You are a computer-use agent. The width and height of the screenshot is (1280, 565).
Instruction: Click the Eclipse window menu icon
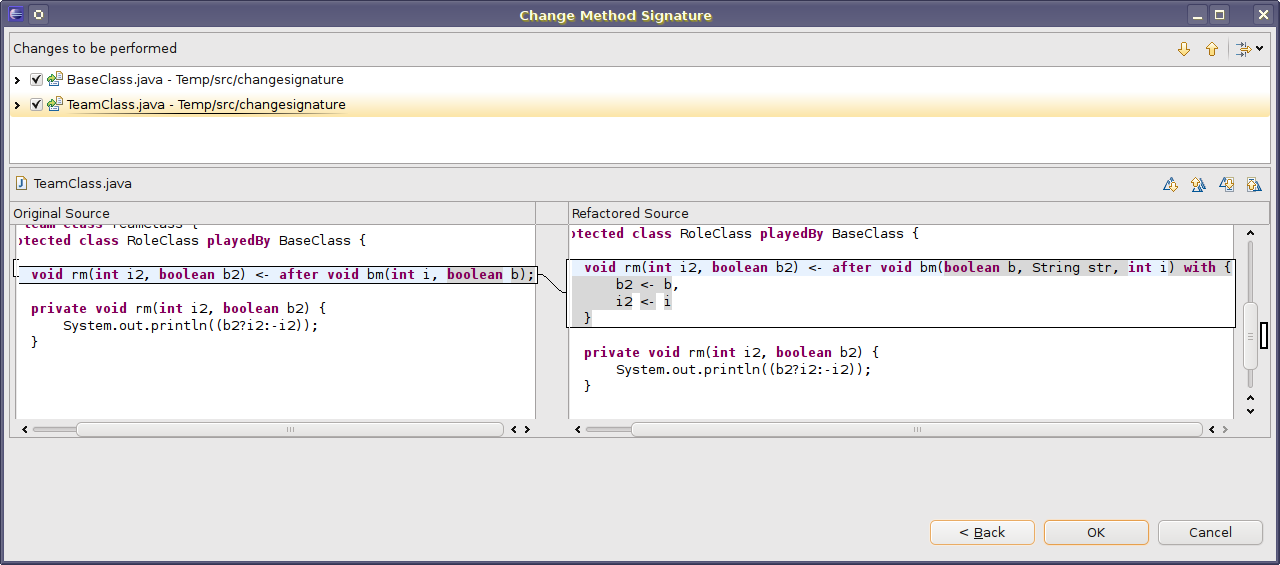(x=15, y=15)
